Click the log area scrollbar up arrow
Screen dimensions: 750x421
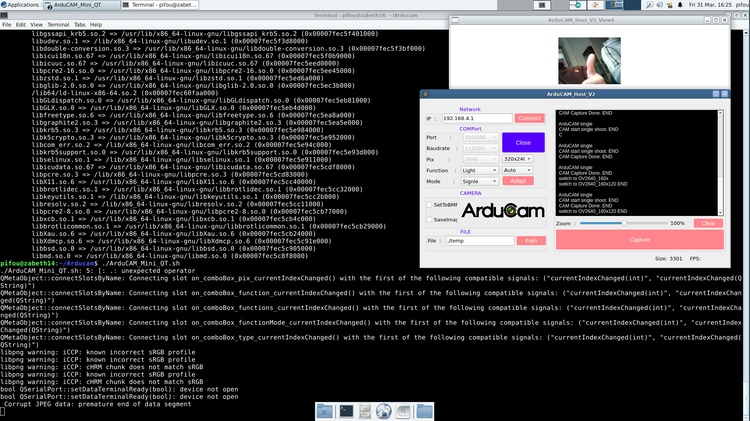[x=720, y=113]
